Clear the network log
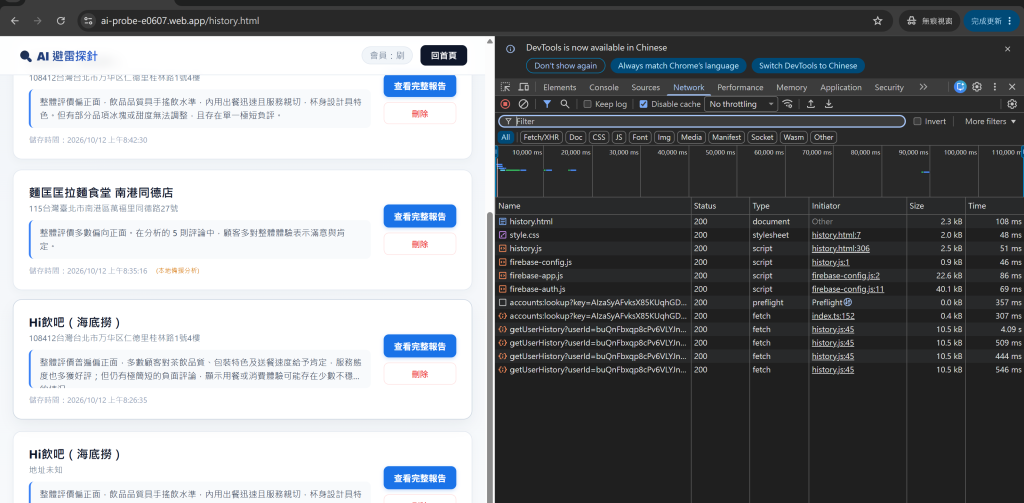 pyautogui.click(x=523, y=104)
